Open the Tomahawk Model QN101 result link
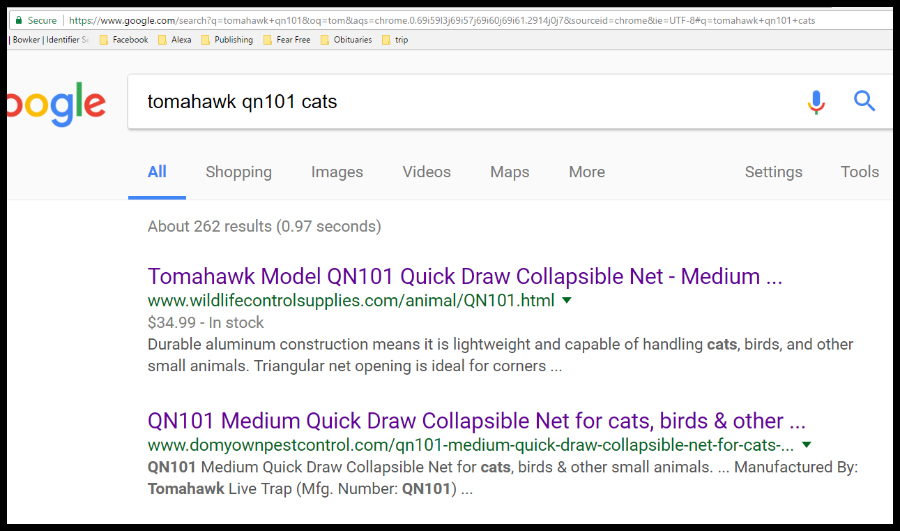Image resolution: width=900 pixels, height=531 pixels. 465,277
